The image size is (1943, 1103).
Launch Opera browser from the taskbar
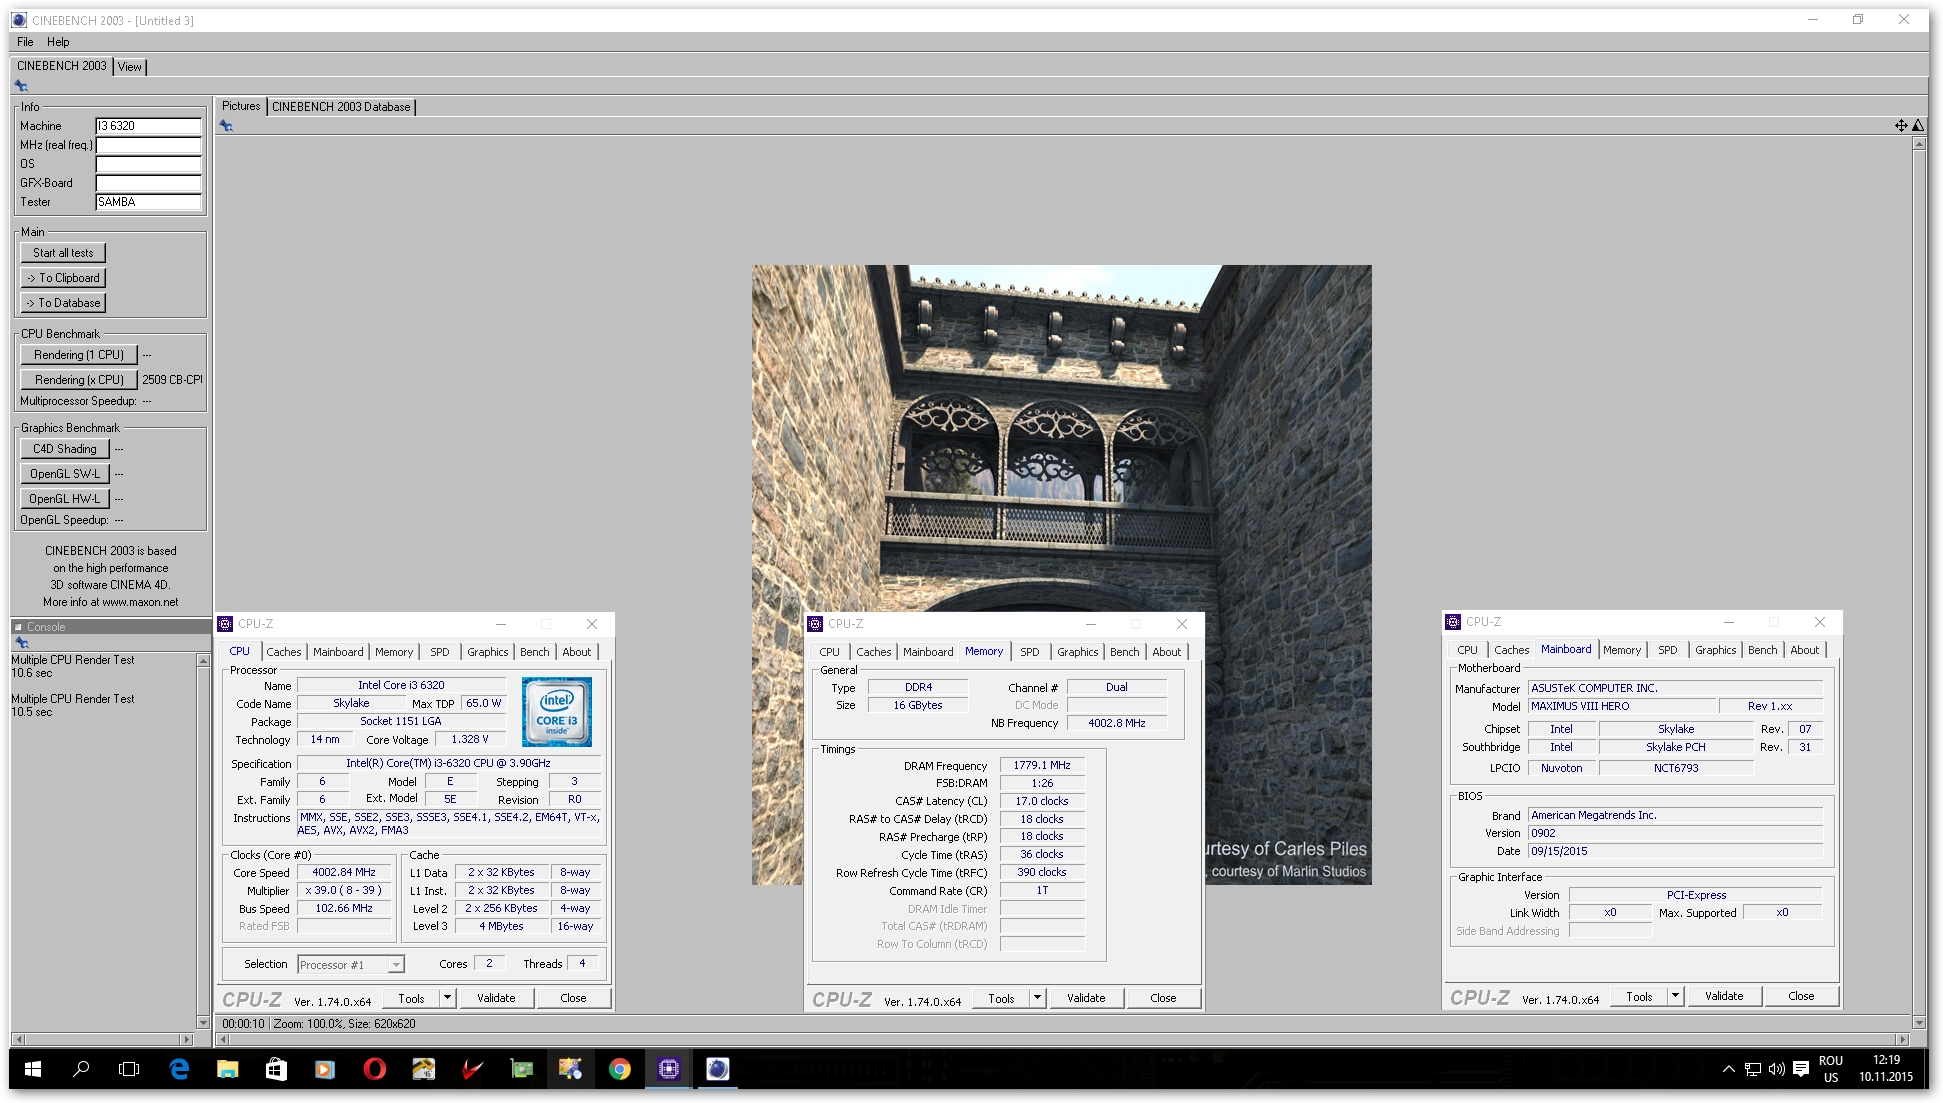[x=374, y=1069]
